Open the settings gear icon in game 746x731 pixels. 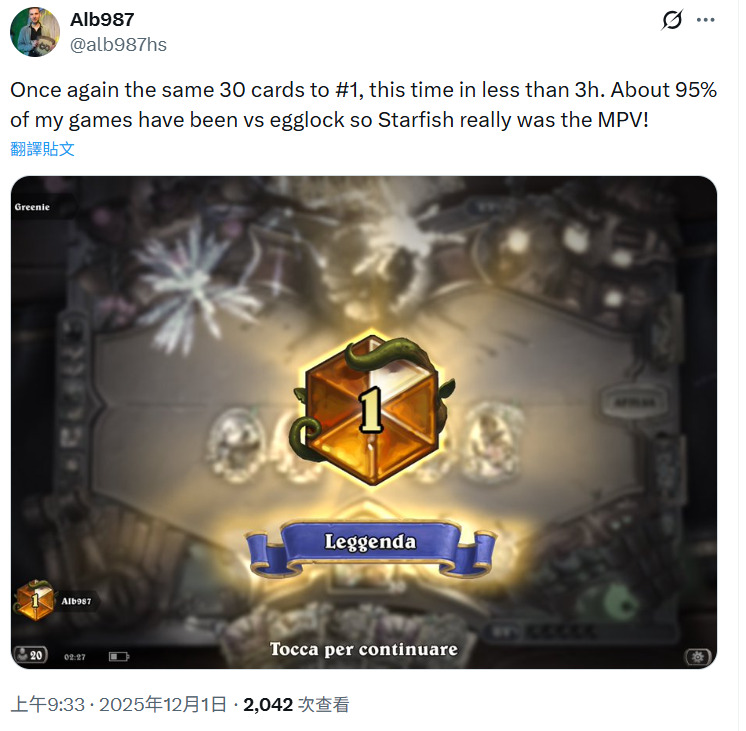(697, 657)
